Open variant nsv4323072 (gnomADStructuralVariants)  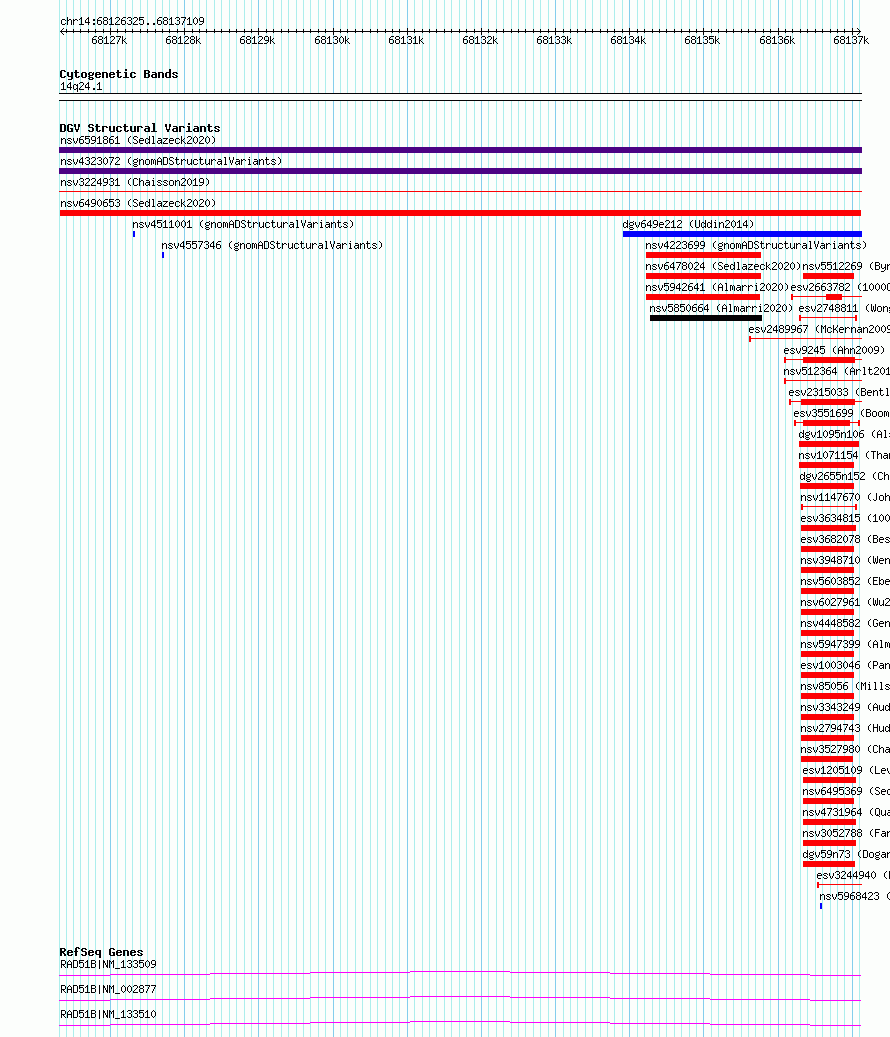pyautogui.click(x=171, y=161)
